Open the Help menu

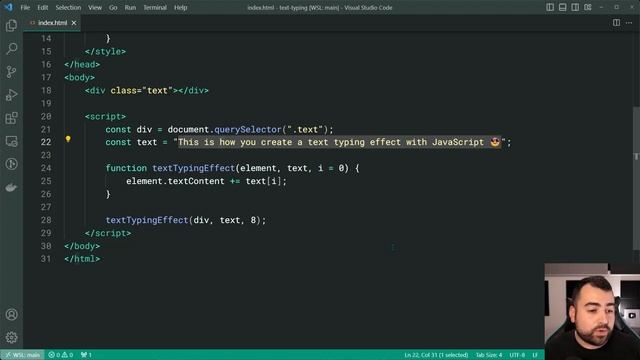[x=180, y=7]
